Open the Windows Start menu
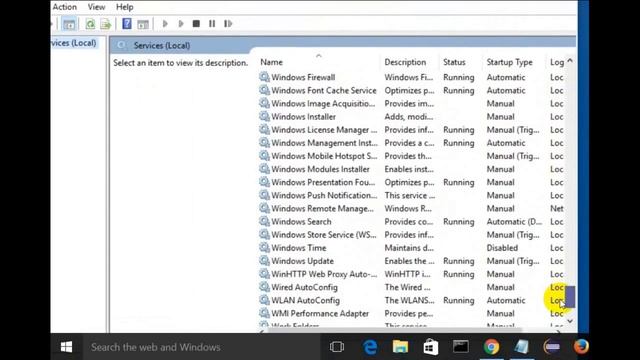The width and height of the screenshot is (640, 360). click(66, 347)
